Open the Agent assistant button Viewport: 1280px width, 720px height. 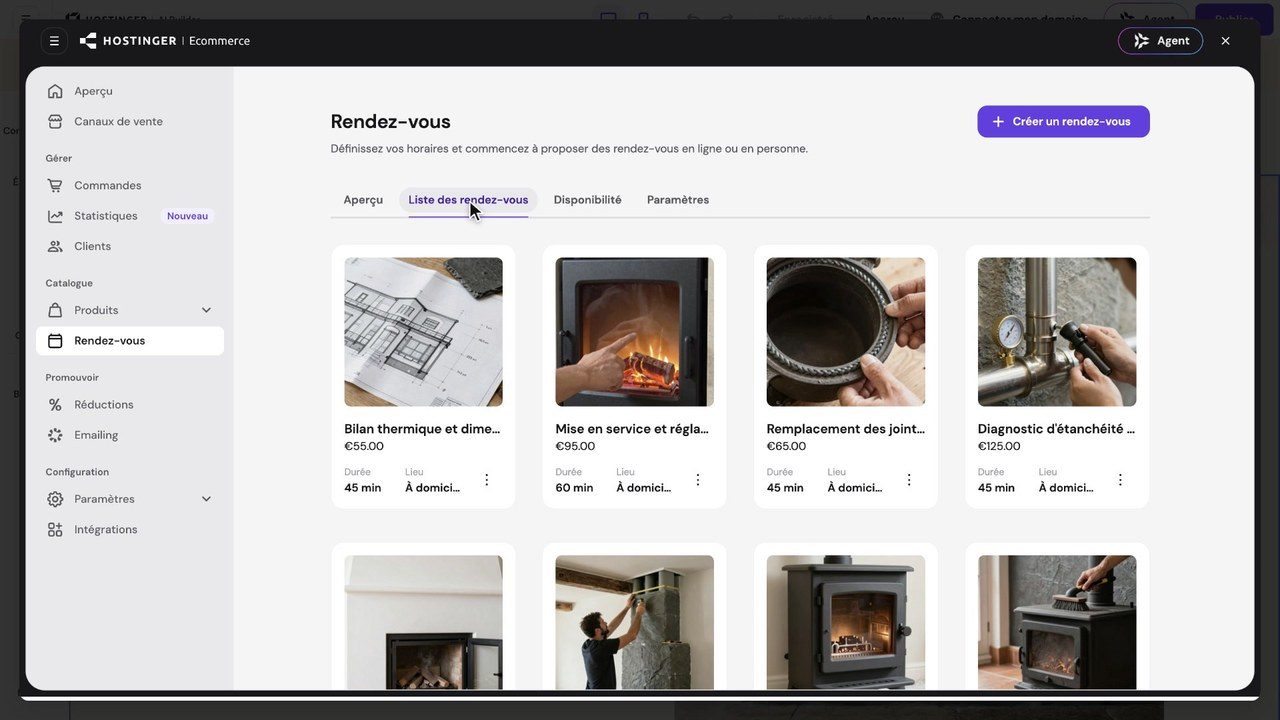point(1160,41)
